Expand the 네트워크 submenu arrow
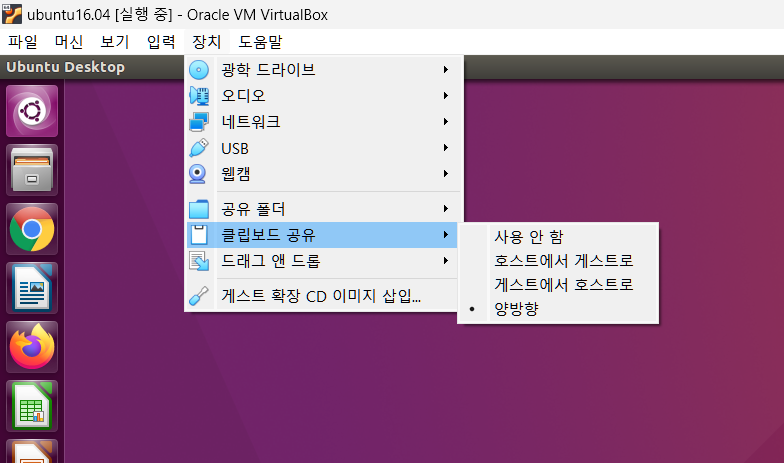This screenshot has width=784, height=463. pyautogui.click(x=446, y=122)
